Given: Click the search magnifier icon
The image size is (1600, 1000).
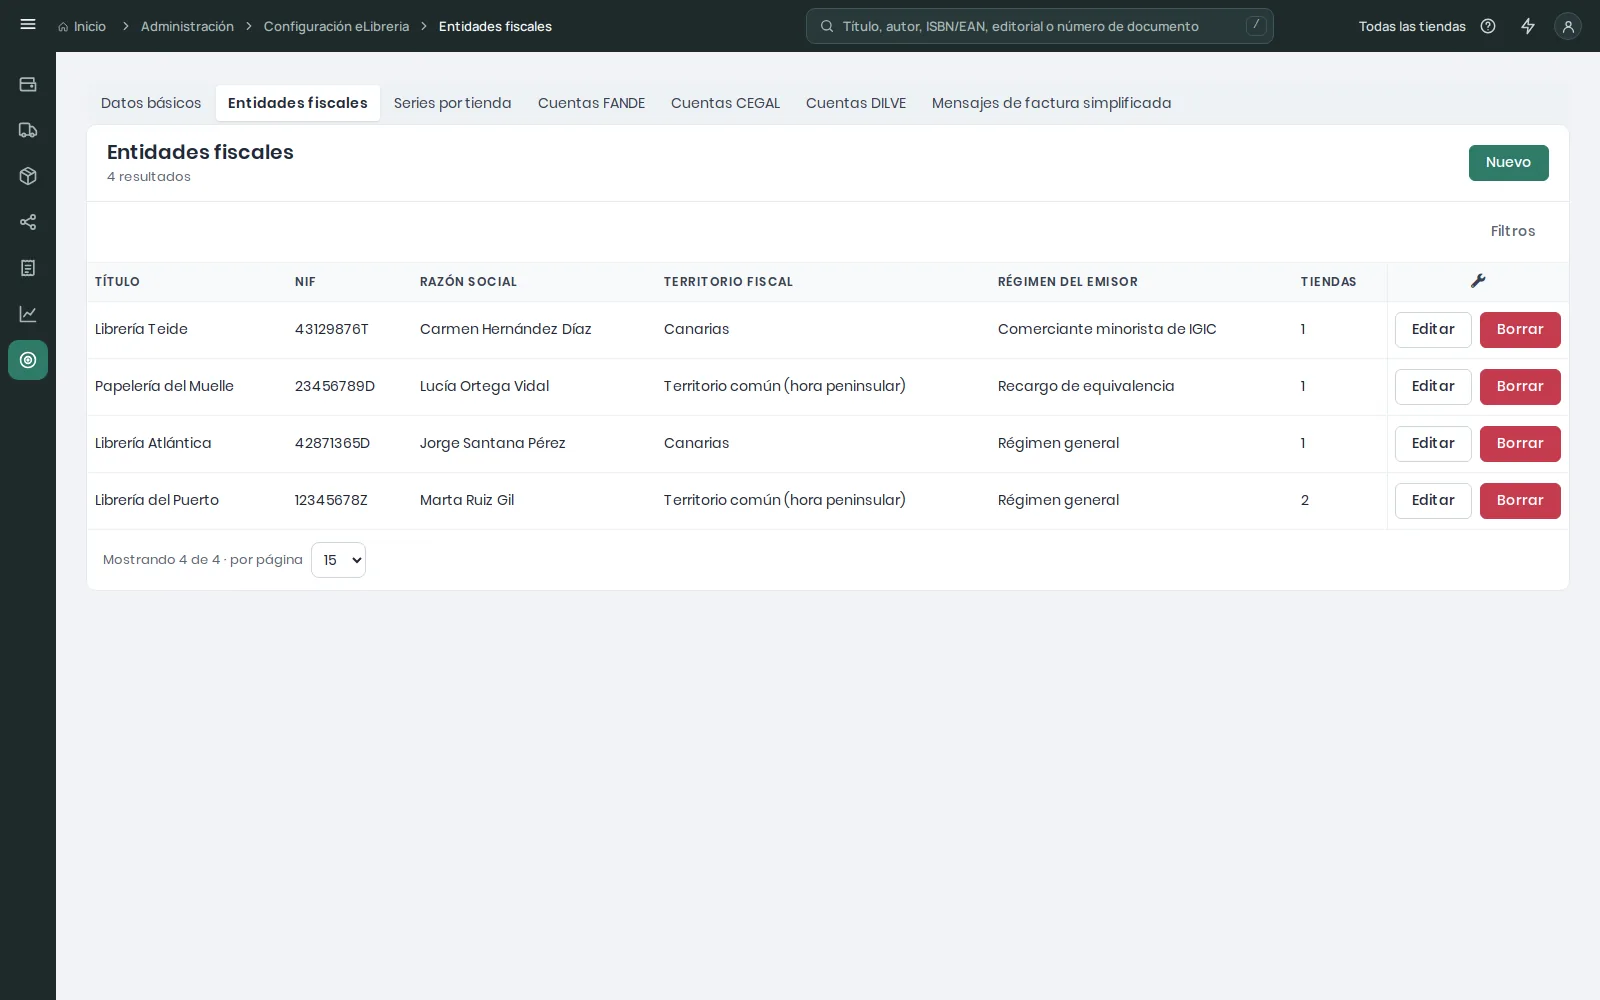Looking at the screenshot, I should click(827, 26).
